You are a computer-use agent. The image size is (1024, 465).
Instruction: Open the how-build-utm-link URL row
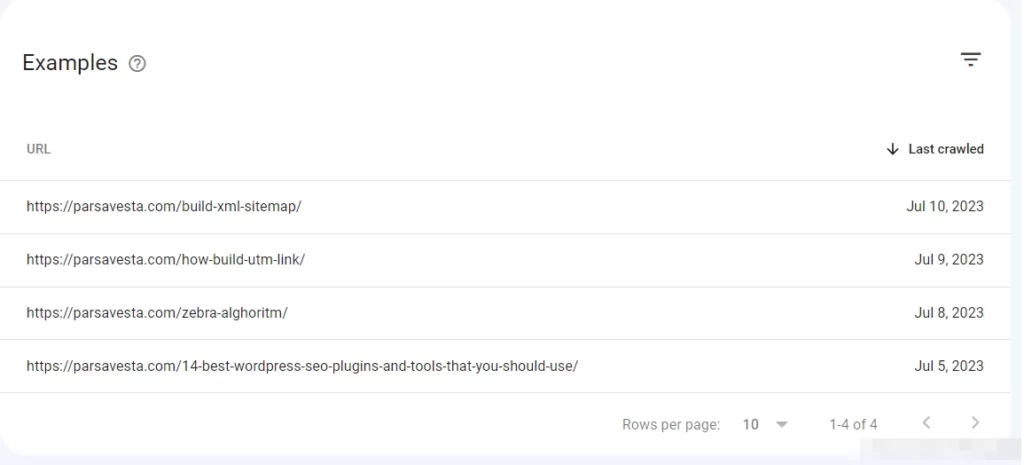click(505, 260)
